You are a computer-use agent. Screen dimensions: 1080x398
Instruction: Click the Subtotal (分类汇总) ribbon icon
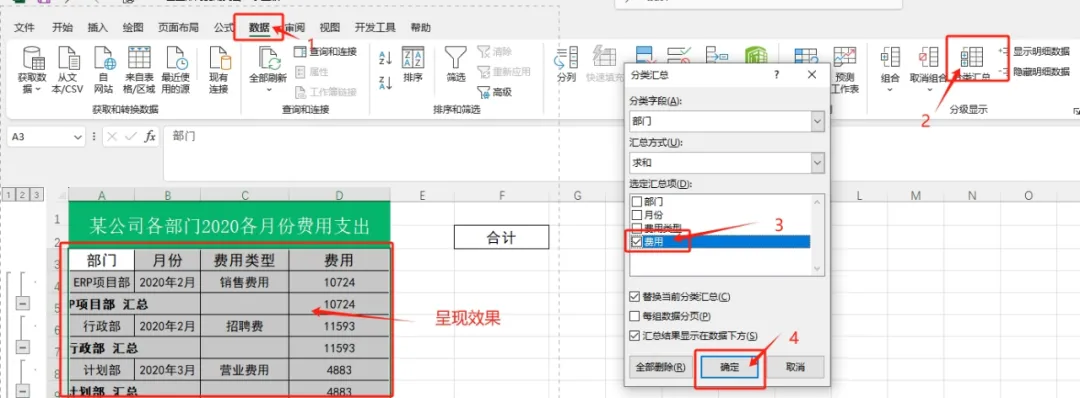tap(972, 59)
